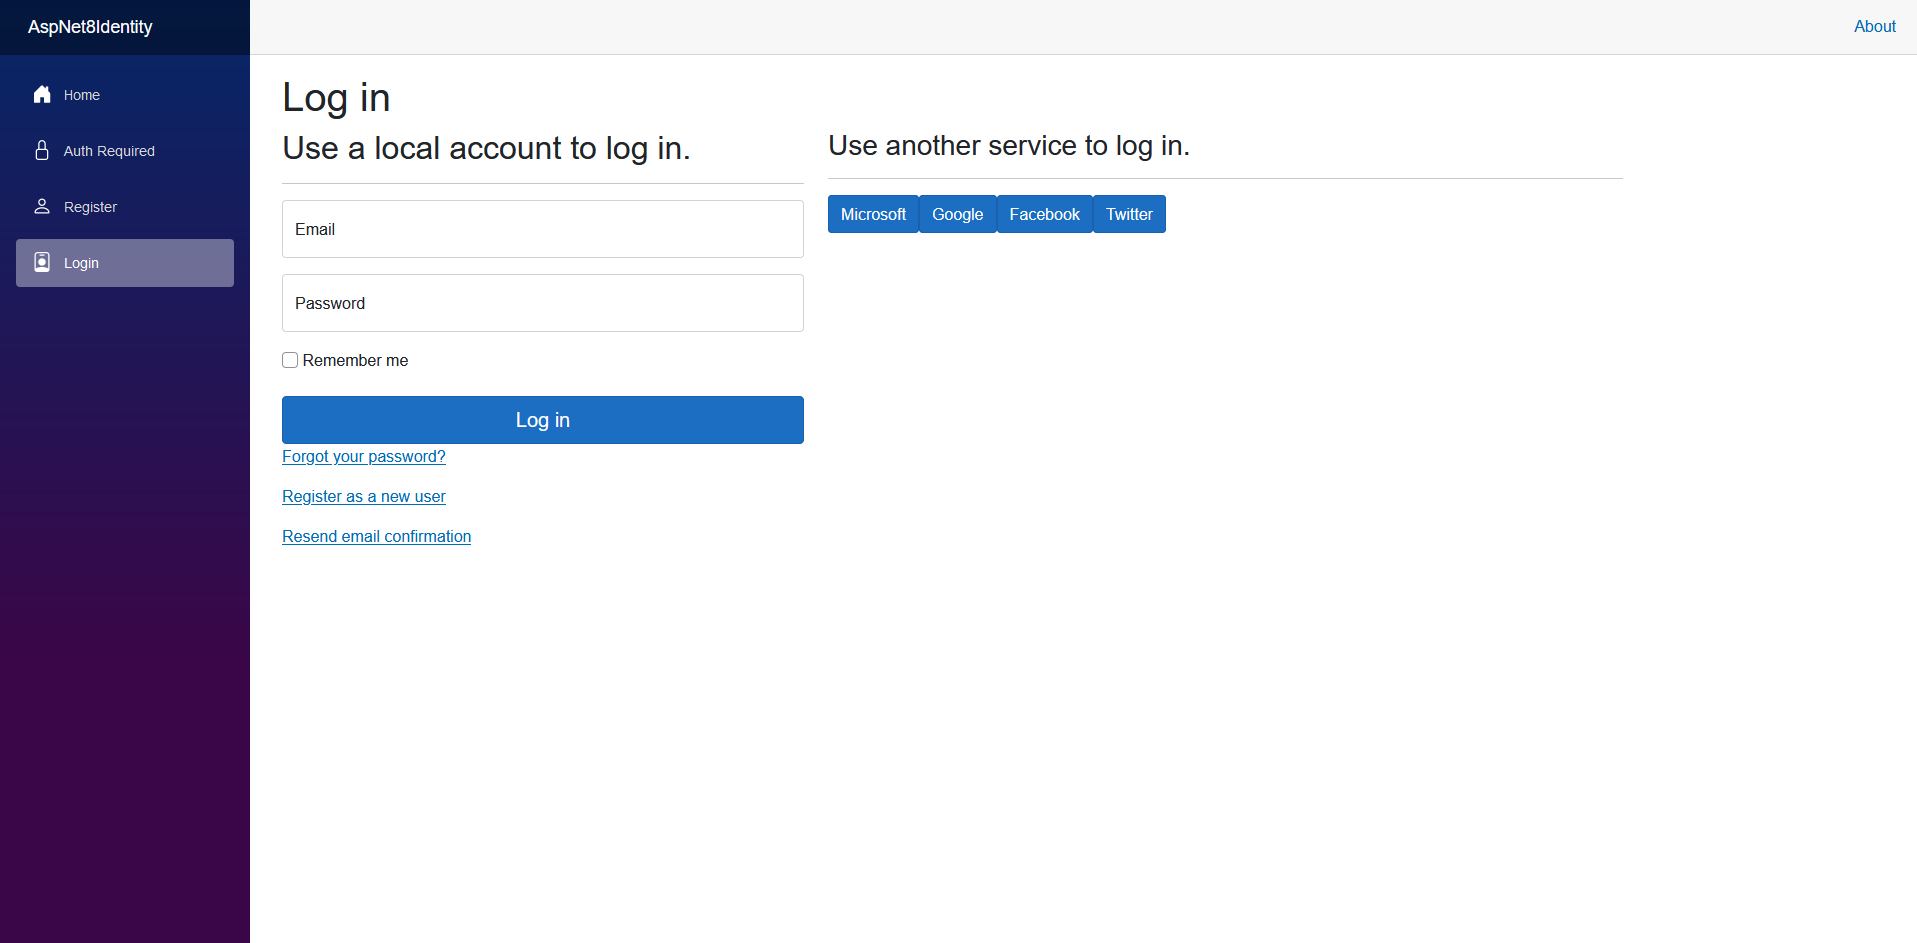Click the Login badge icon

pos(42,263)
